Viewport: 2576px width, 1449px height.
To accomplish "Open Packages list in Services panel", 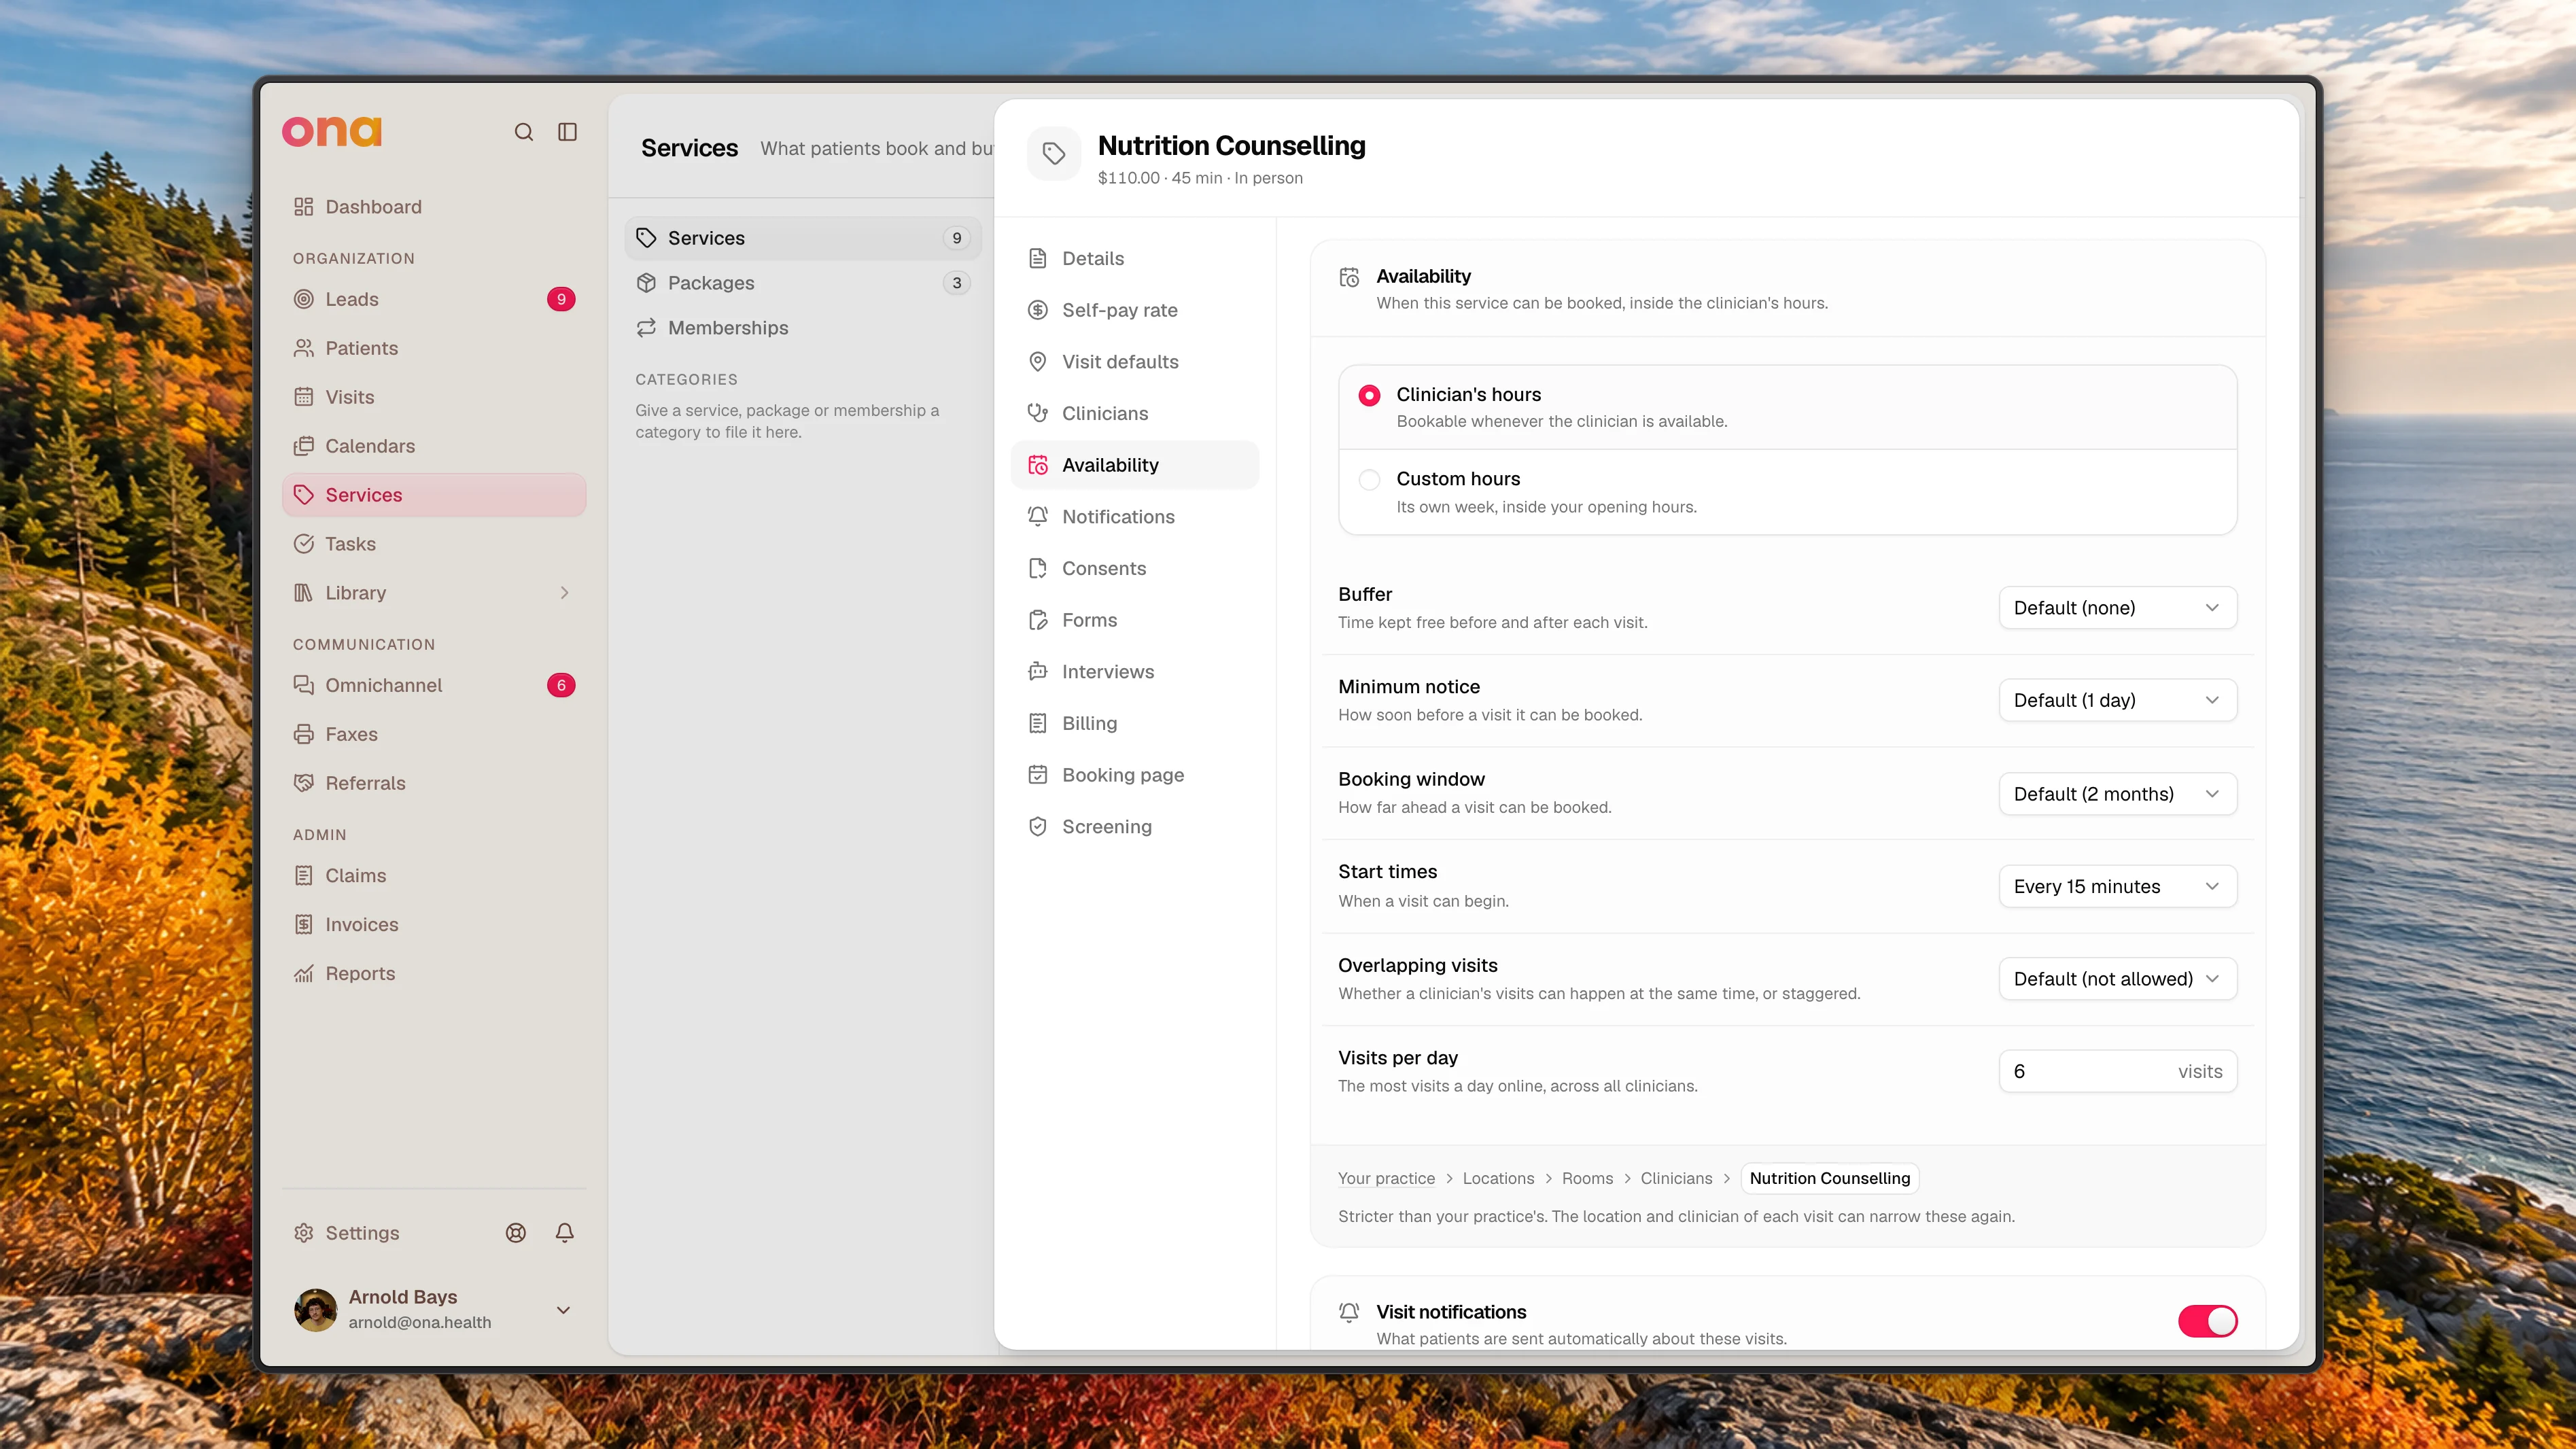I will (x=803, y=283).
